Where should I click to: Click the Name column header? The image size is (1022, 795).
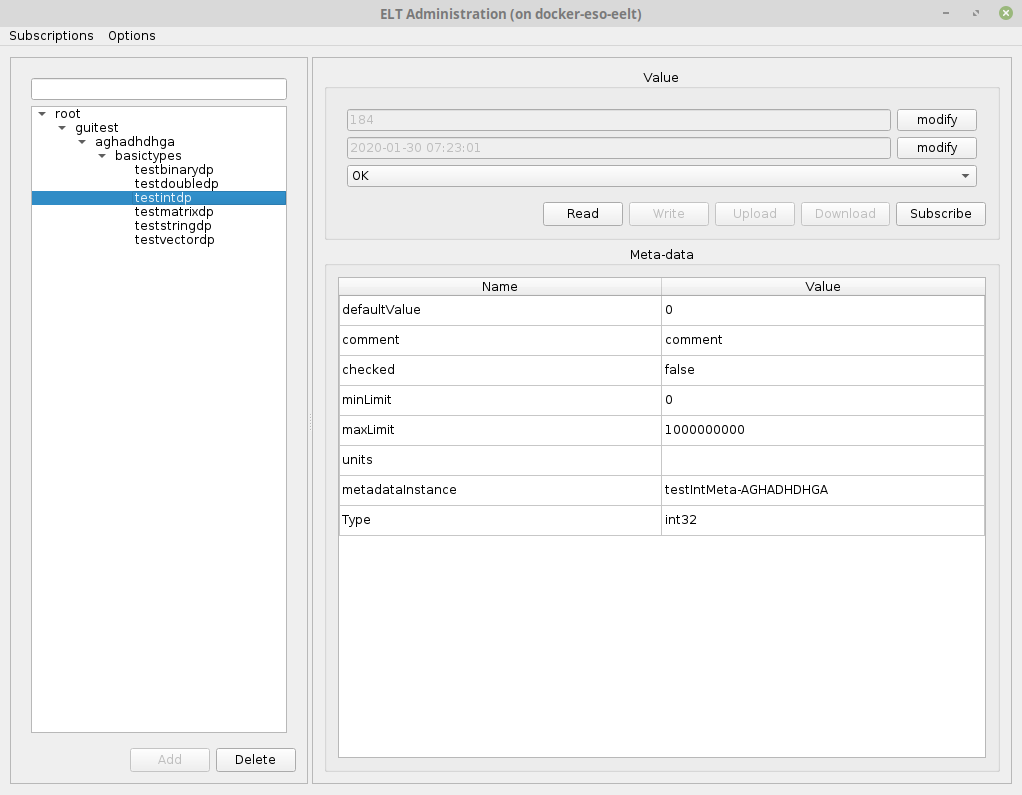tap(499, 287)
